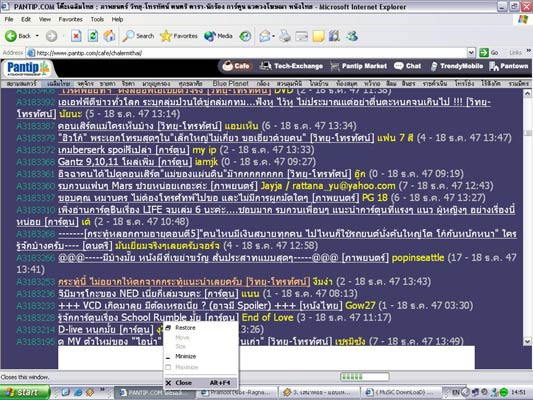The image size is (533, 400).
Task: Open the Tools menu
Action: click(97, 19)
